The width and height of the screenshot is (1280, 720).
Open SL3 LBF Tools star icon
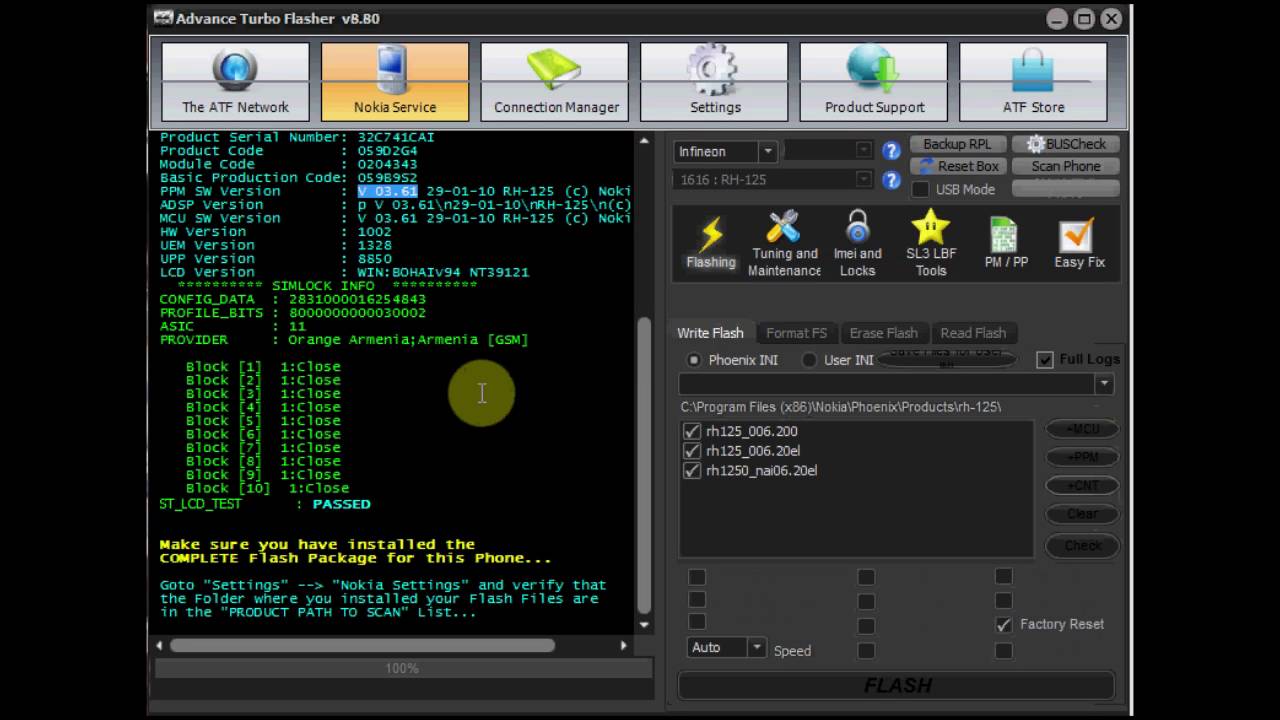click(931, 243)
